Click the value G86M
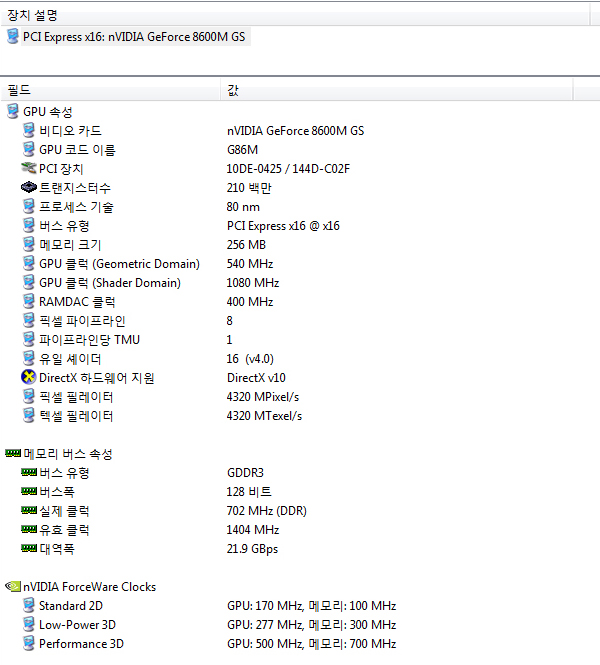Image resolution: width=600 pixels, height=665 pixels. [x=243, y=150]
